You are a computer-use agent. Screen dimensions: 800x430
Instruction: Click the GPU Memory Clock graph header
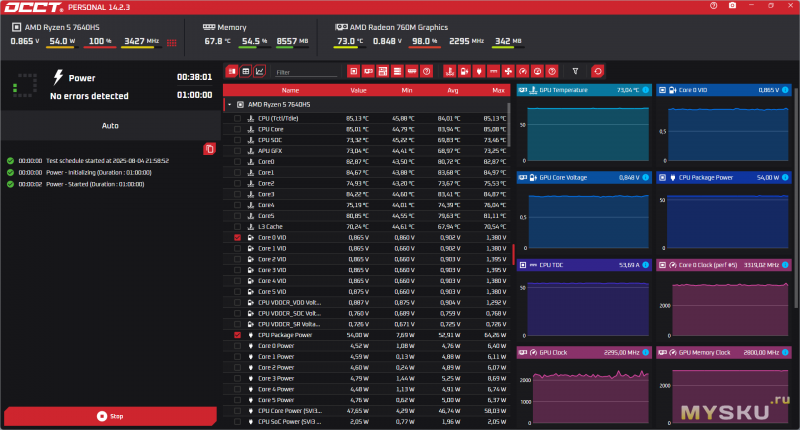click(x=724, y=352)
